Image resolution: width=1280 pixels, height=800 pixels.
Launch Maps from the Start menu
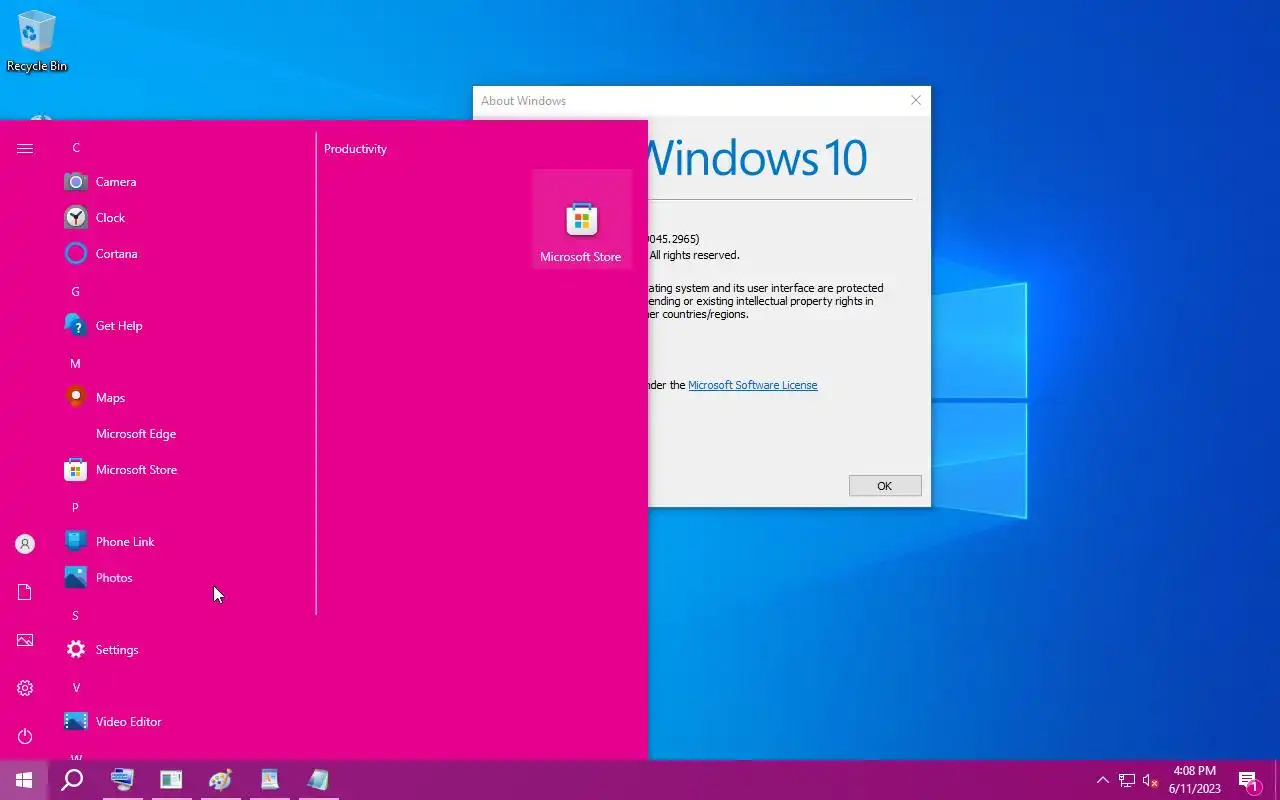[x=186, y=398]
